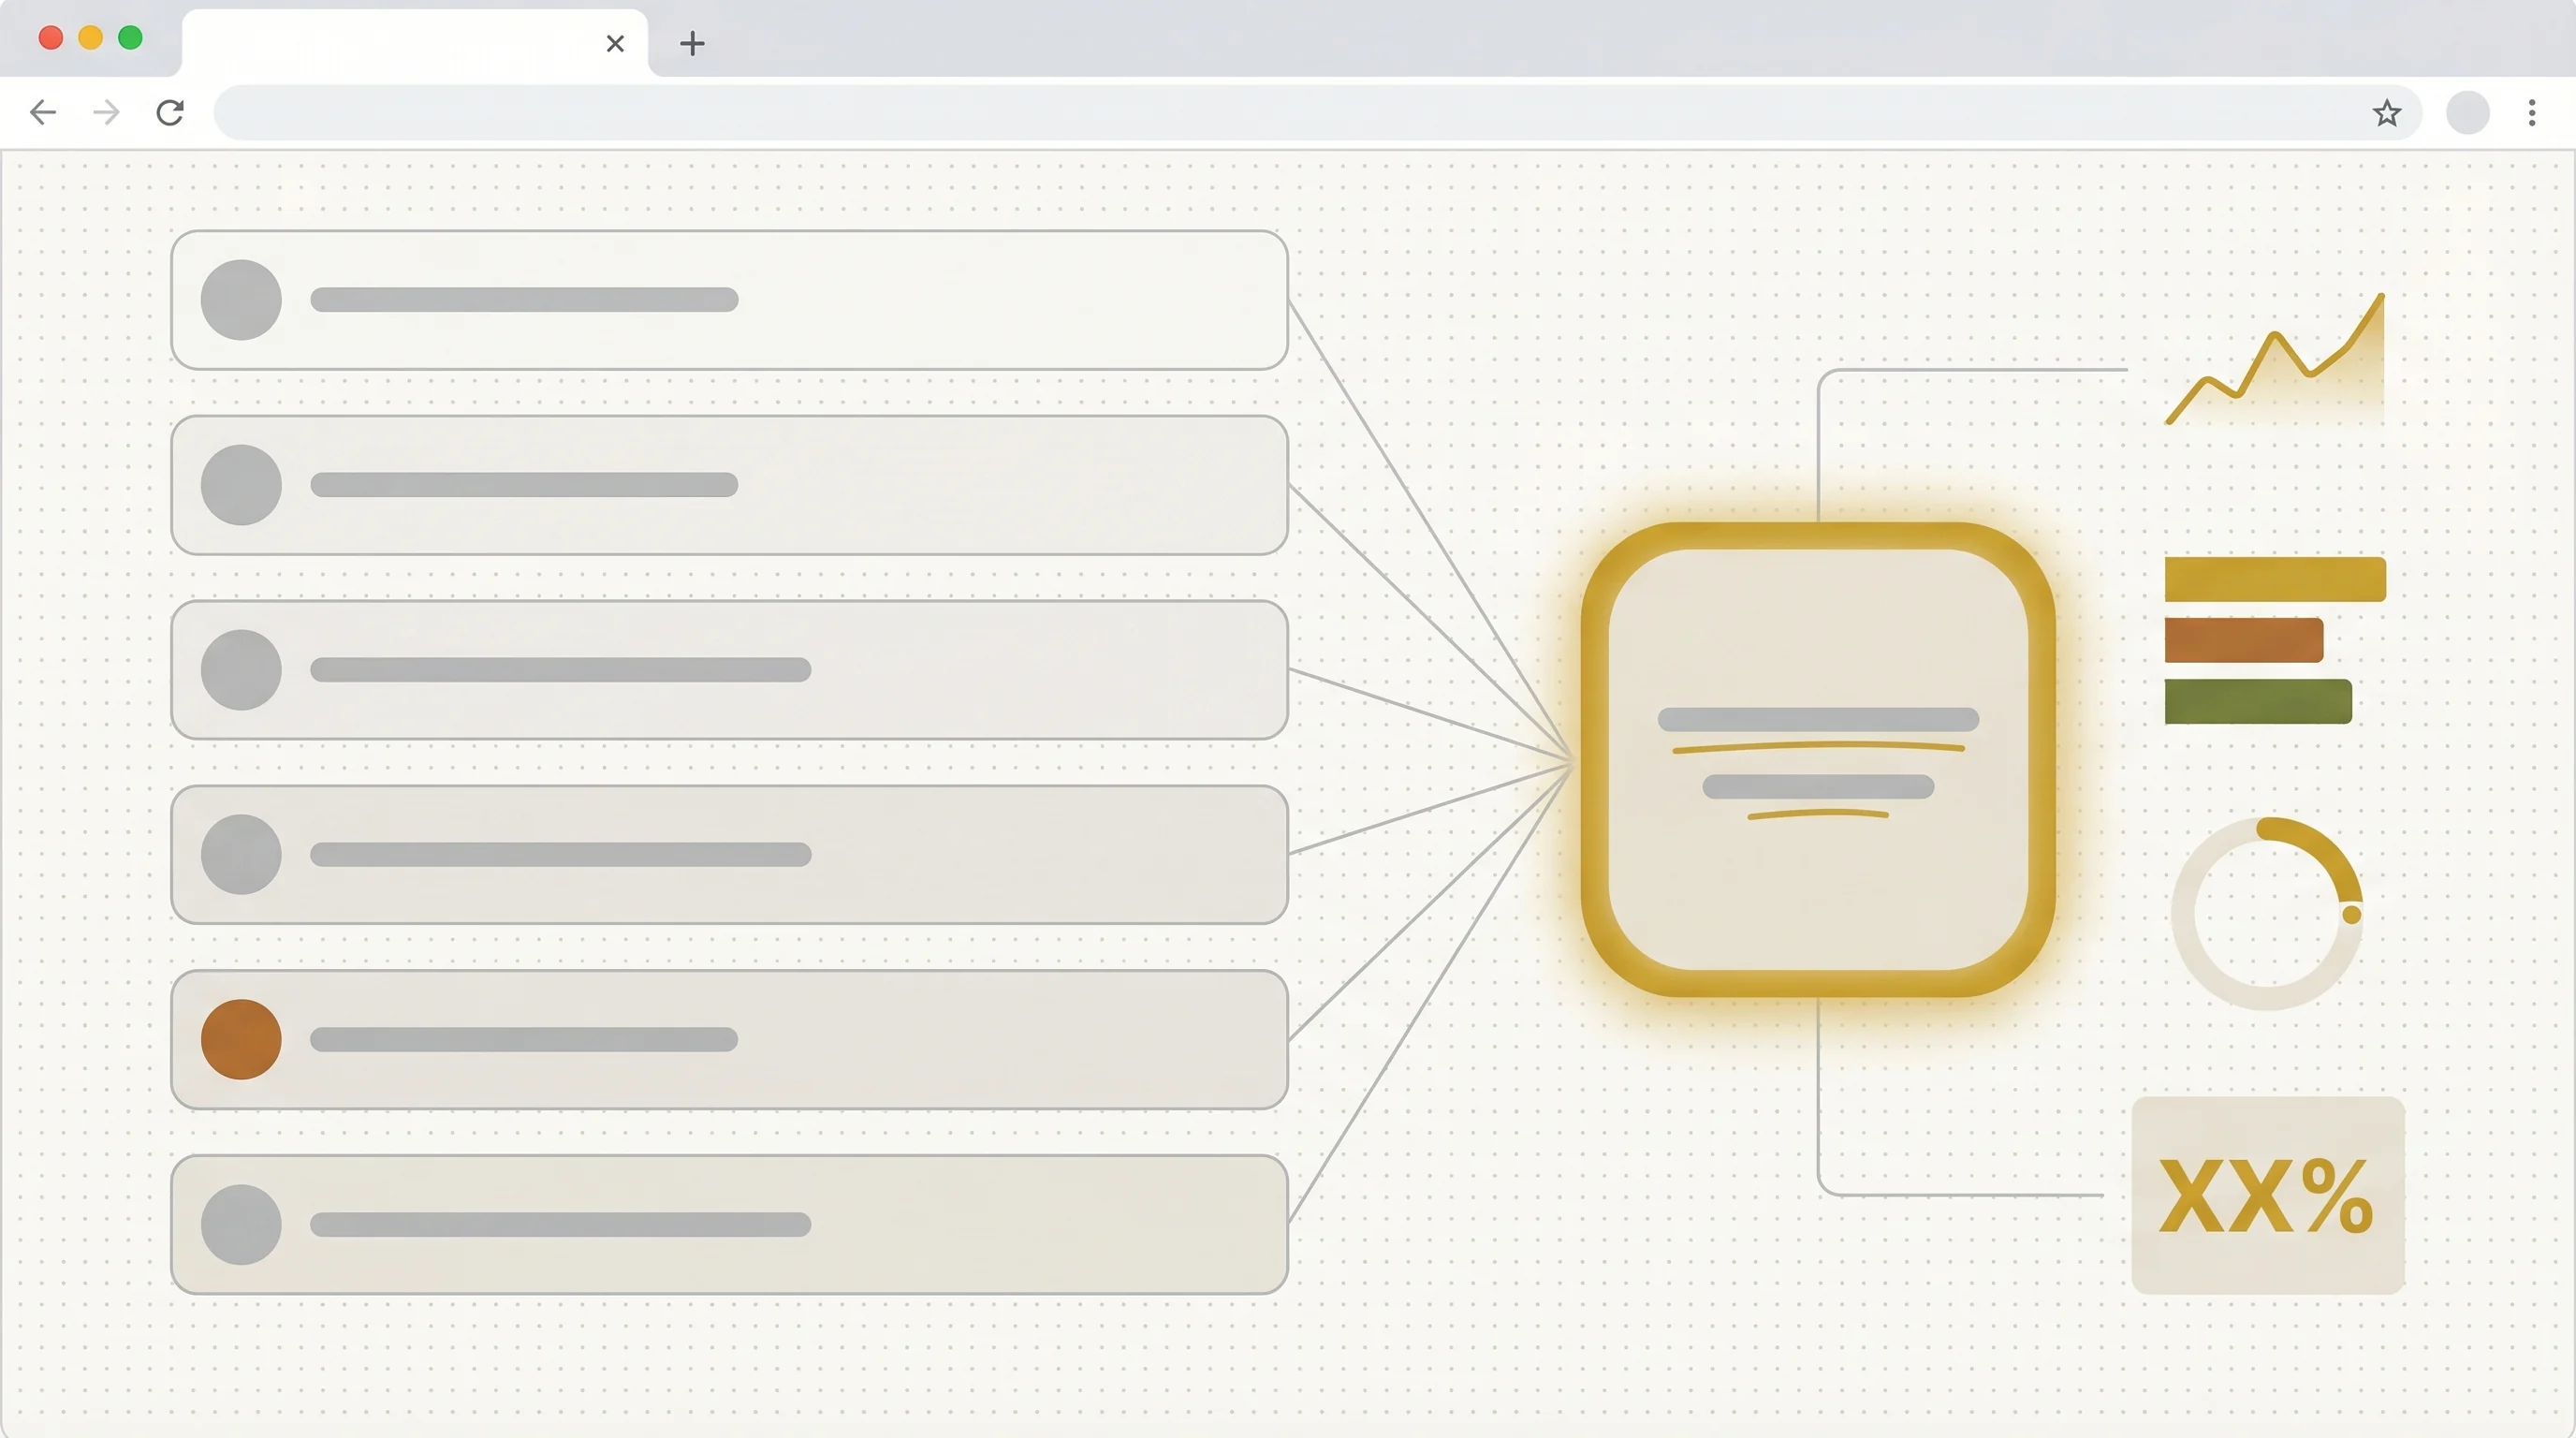The height and width of the screenshot is (1438, 2576).
Task: Select the list row with the orange avatar
Action: [729, 1039]
